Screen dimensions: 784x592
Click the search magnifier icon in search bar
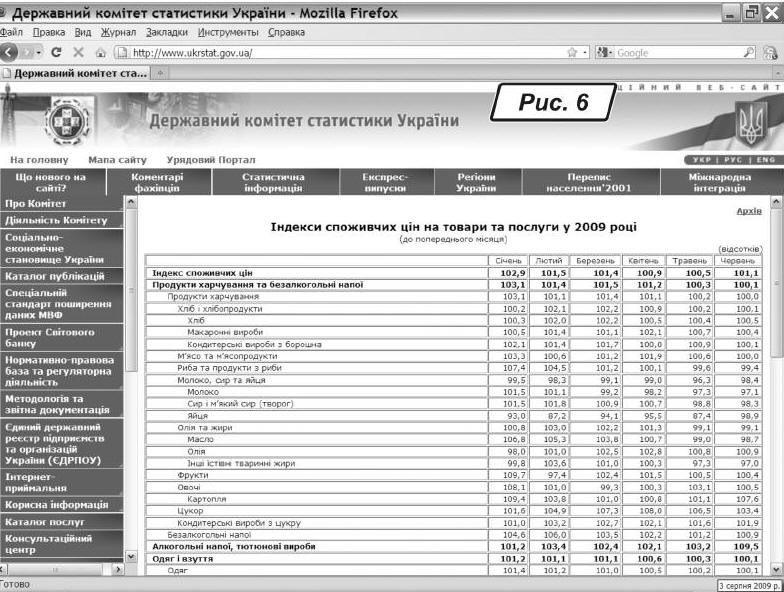point(748,52)
